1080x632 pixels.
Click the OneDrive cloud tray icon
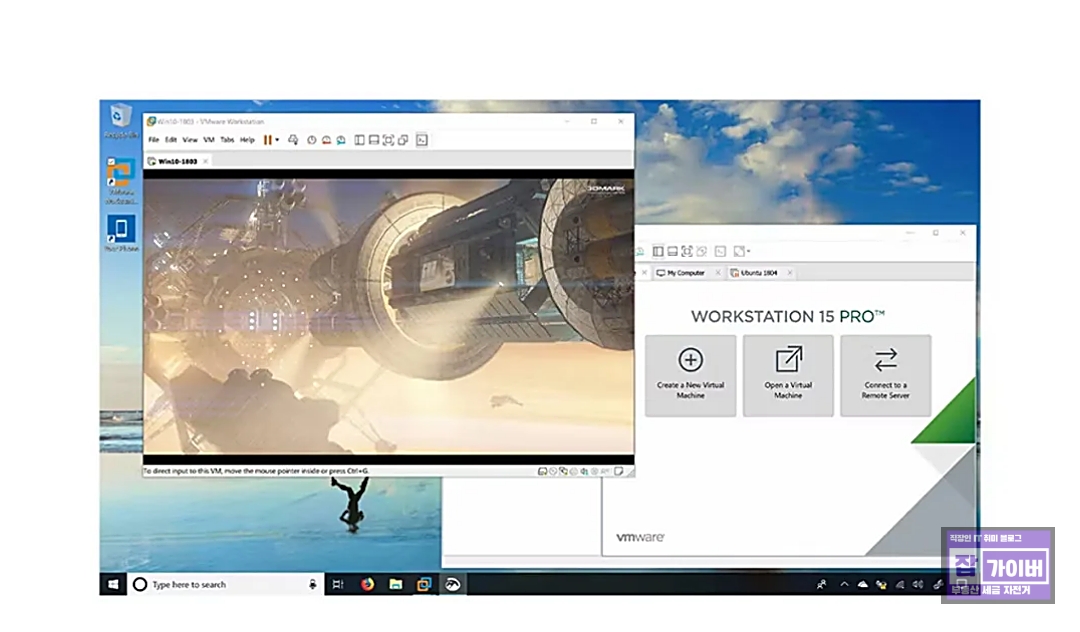(x=862, y=584)
